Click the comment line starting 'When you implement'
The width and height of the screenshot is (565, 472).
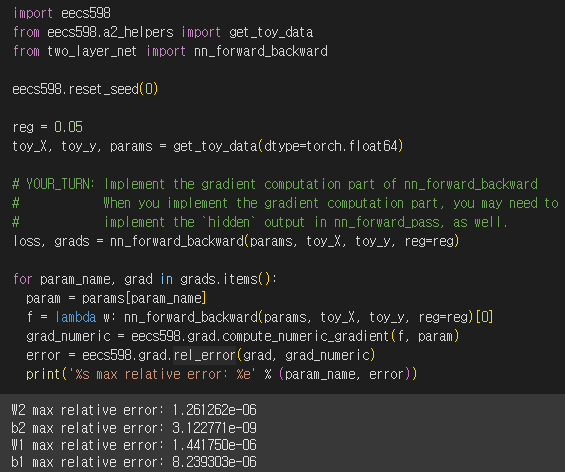pyautogui.click(x=285, y=203)
